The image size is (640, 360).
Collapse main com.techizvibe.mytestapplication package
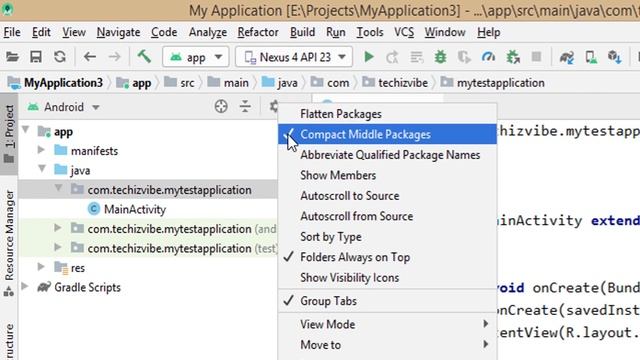point(58,188)
